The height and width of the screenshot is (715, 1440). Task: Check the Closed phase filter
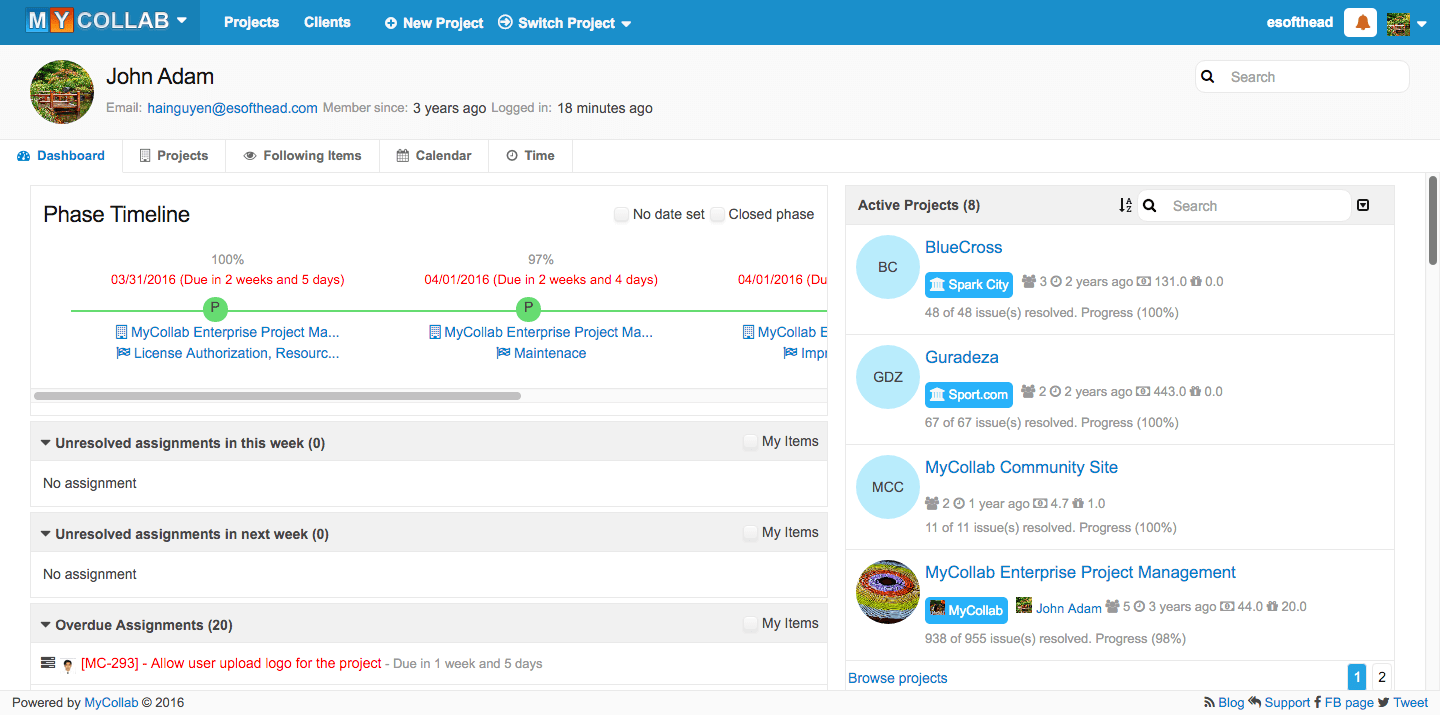[x=718, y=214]
